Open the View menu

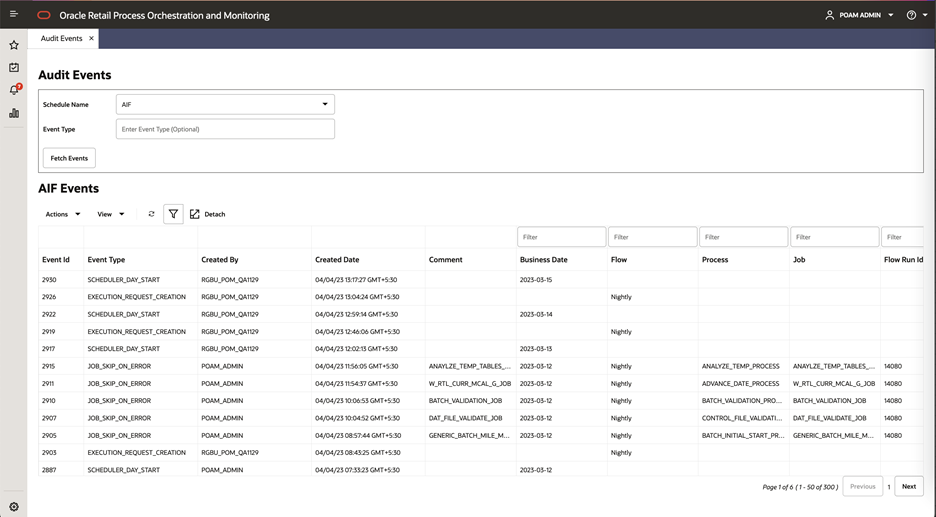click(111, 214)
